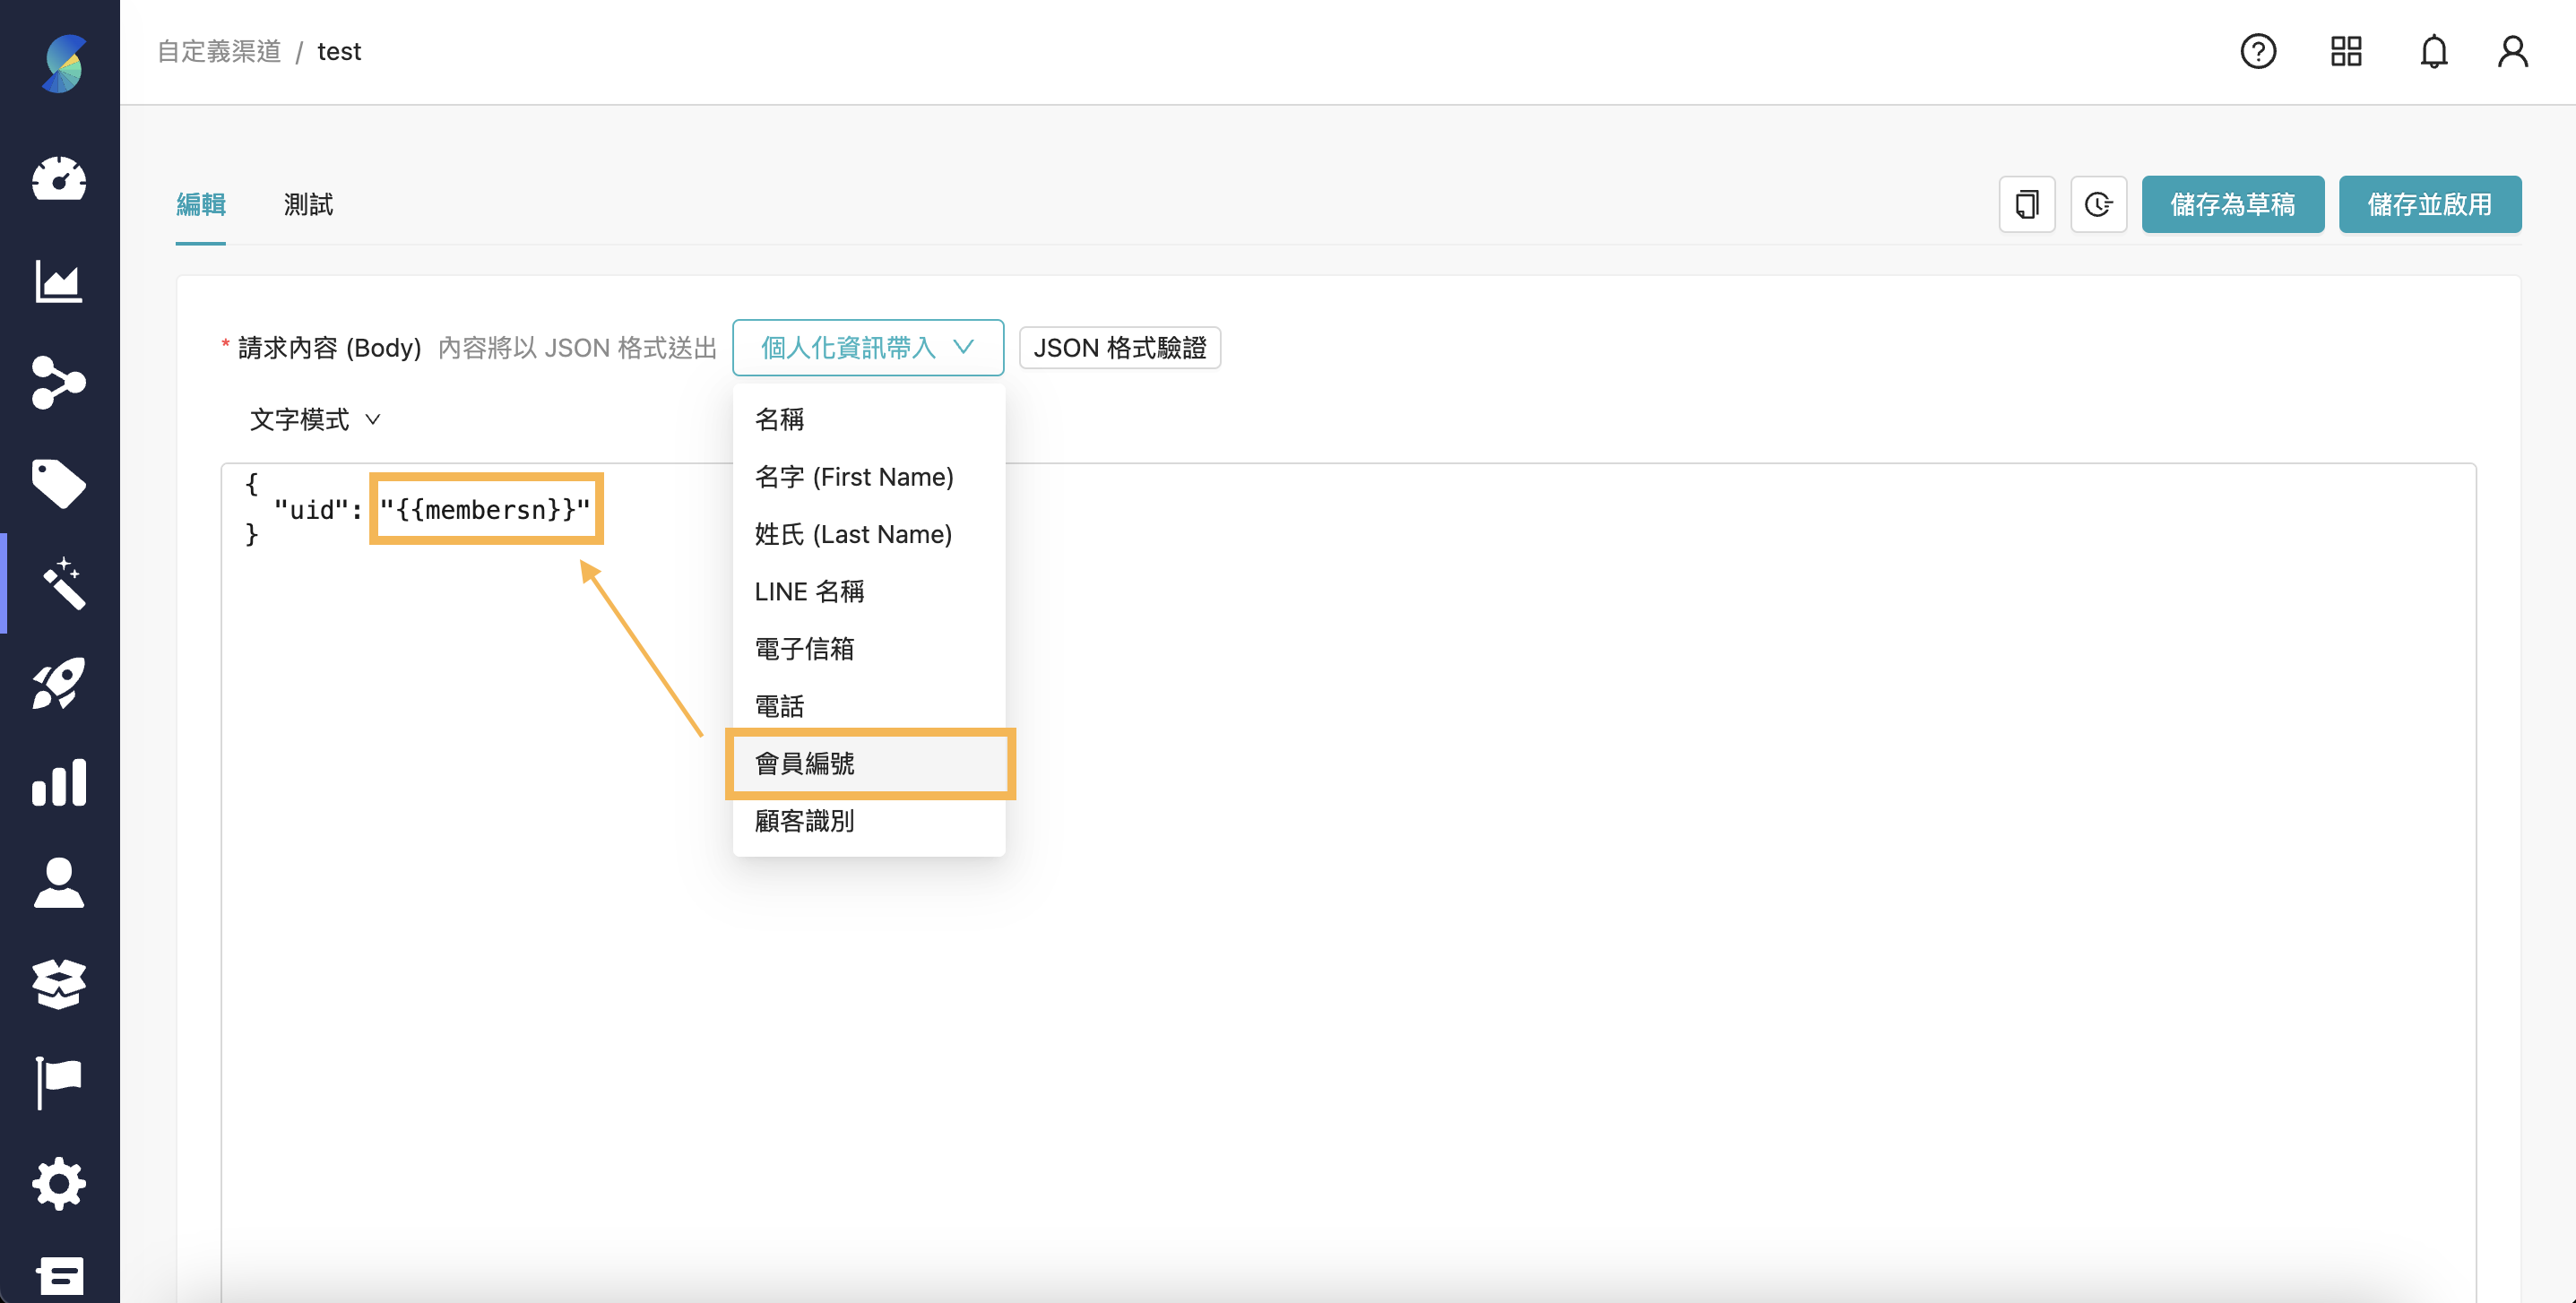2576x1303 pixels.
Task: Open the version history clock icon
Action: [x=2098, y=204]
